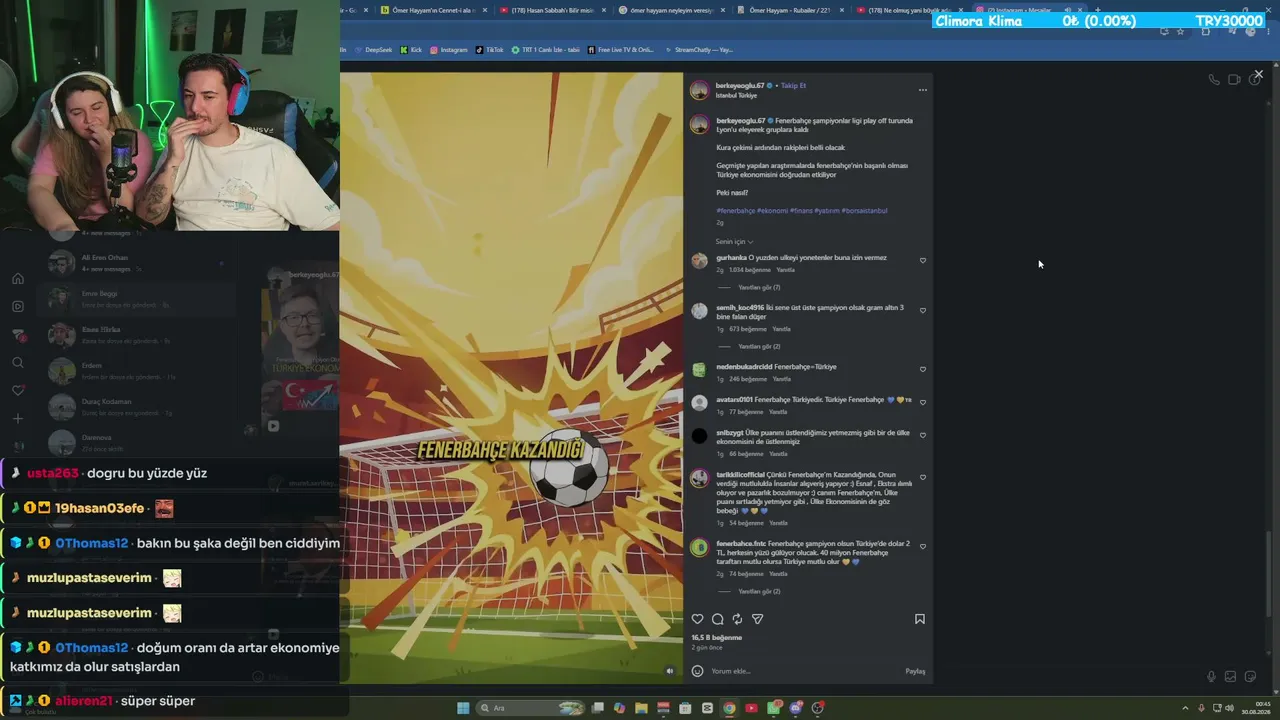Start a voice call in Instagram messages

pos(1214,80)
